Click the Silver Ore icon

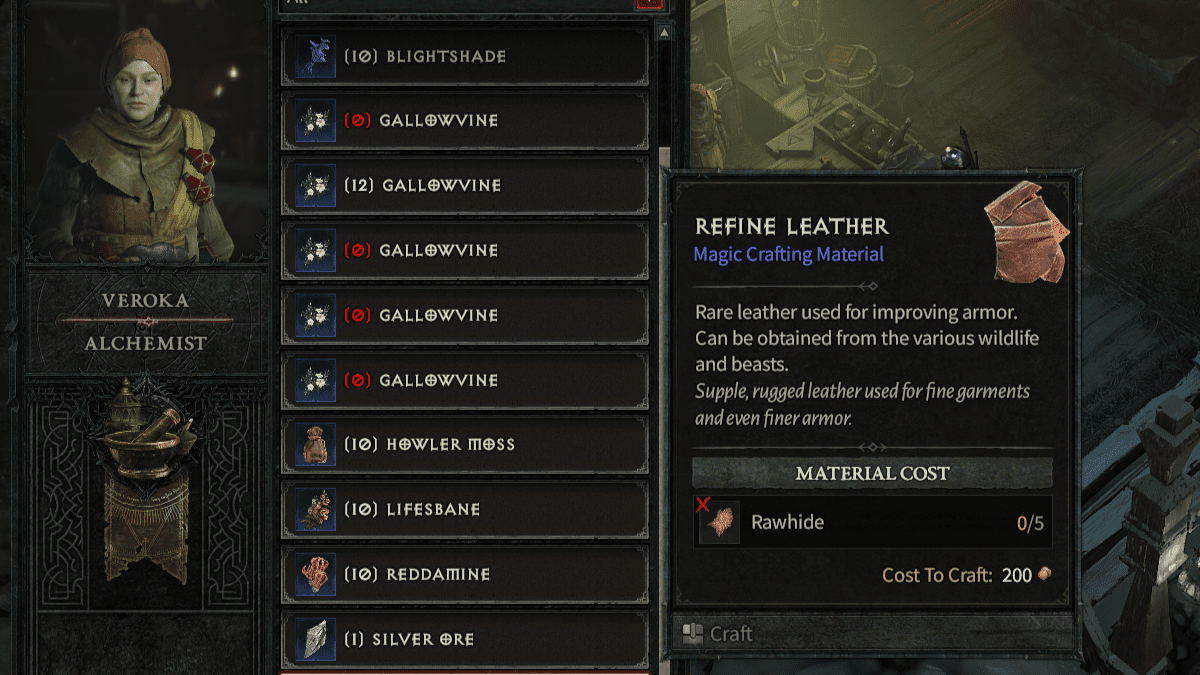coord(316,639)
